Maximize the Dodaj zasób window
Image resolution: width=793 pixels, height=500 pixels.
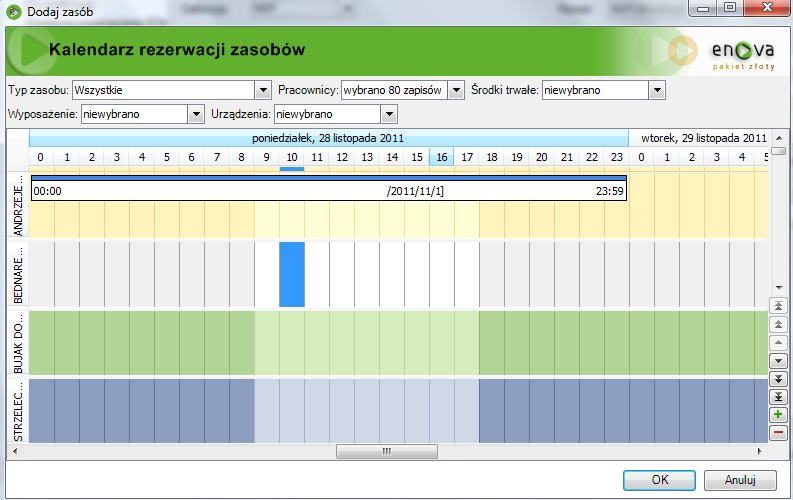pyautogui.click(x=730, y=8)
